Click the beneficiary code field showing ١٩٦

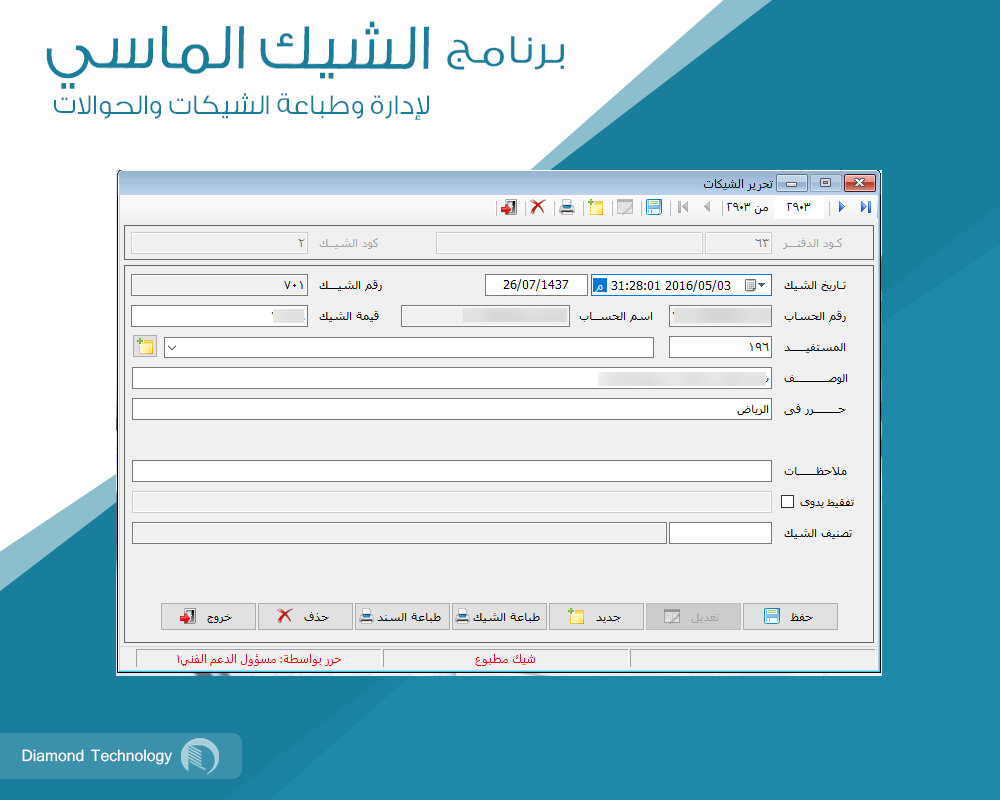(x=721, y=347)
